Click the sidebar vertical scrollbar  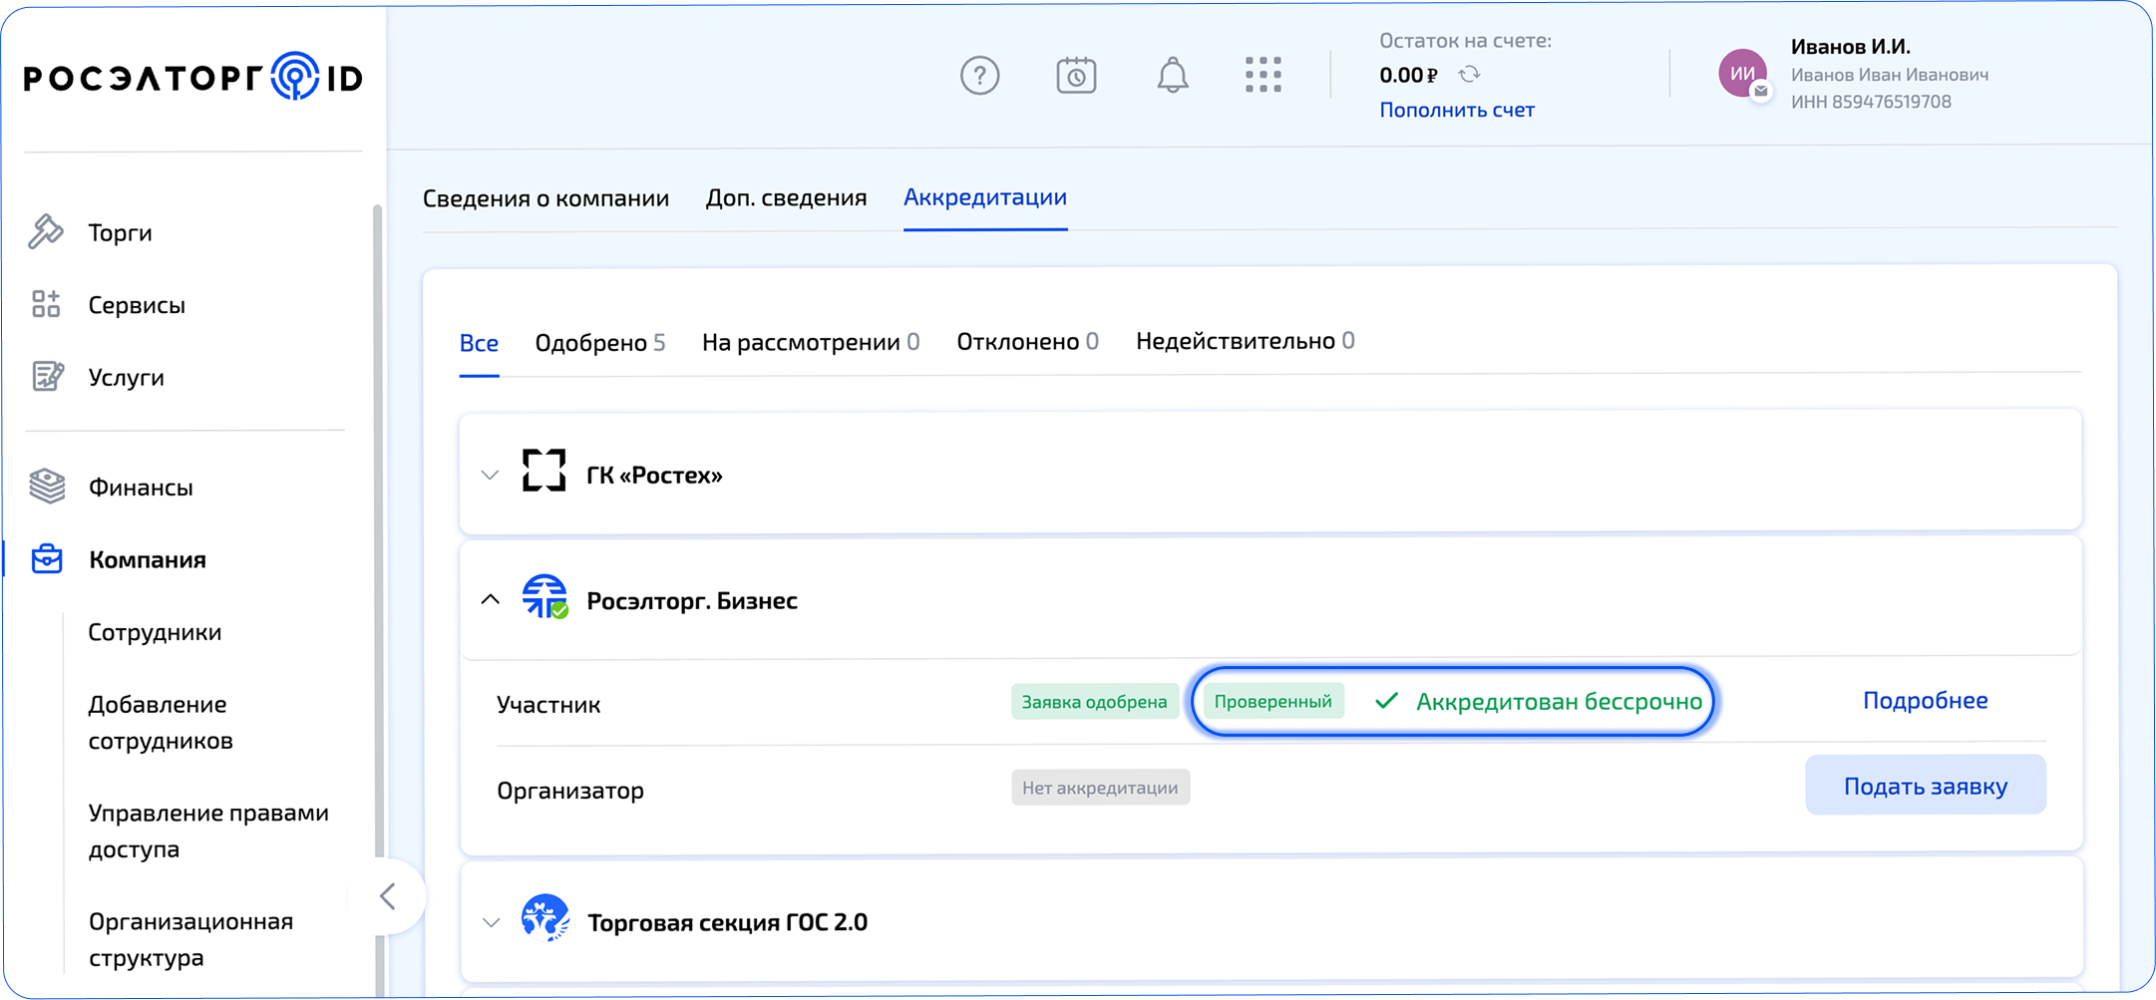pos(377,530)
